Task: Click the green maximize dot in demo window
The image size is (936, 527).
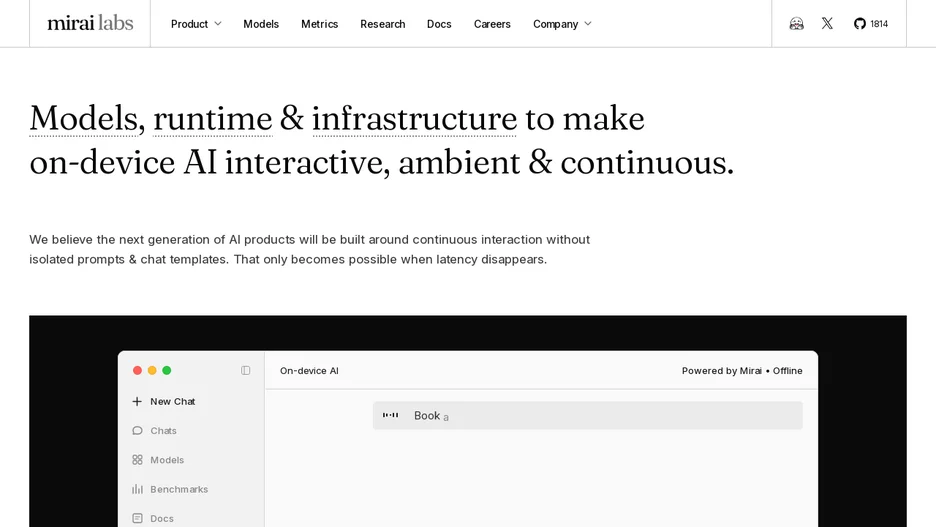Action: point(167,370)
